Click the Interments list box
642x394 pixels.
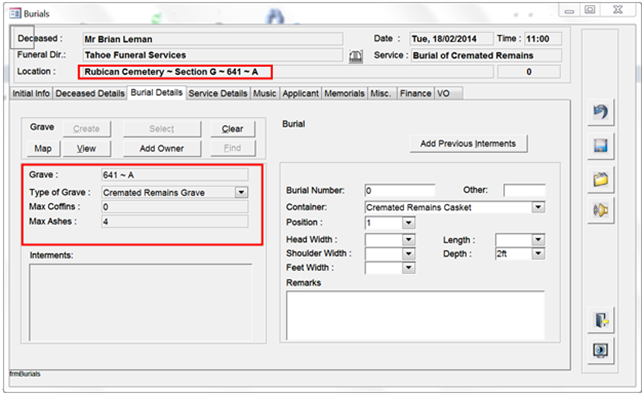pyautogui.click(x=140, y=303)
